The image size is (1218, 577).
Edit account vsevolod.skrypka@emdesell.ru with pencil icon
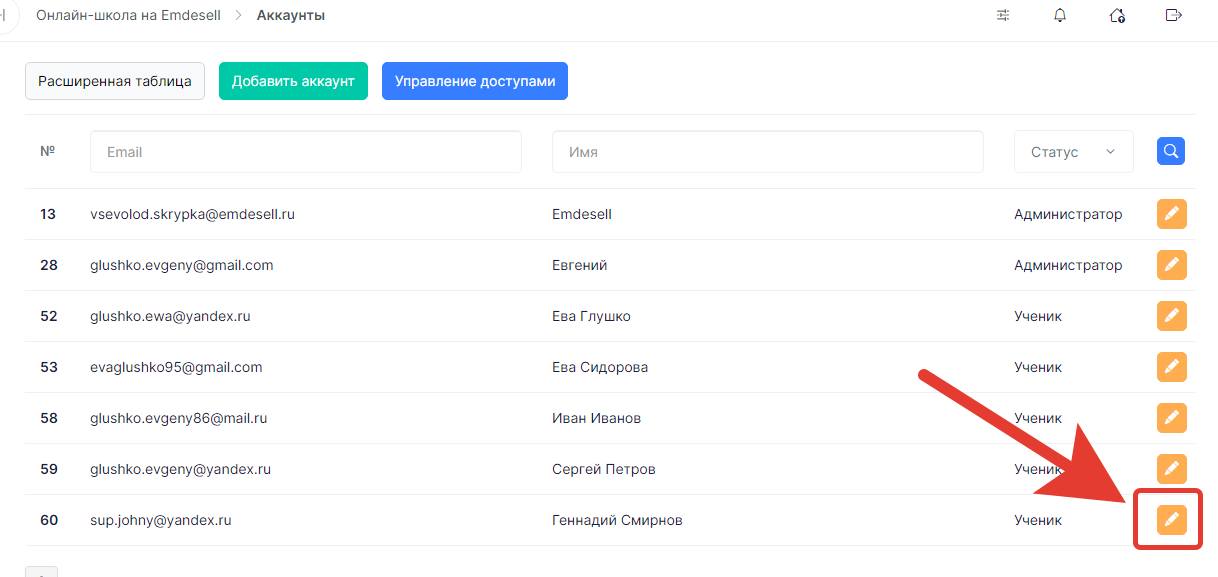tap(1172, 214)
